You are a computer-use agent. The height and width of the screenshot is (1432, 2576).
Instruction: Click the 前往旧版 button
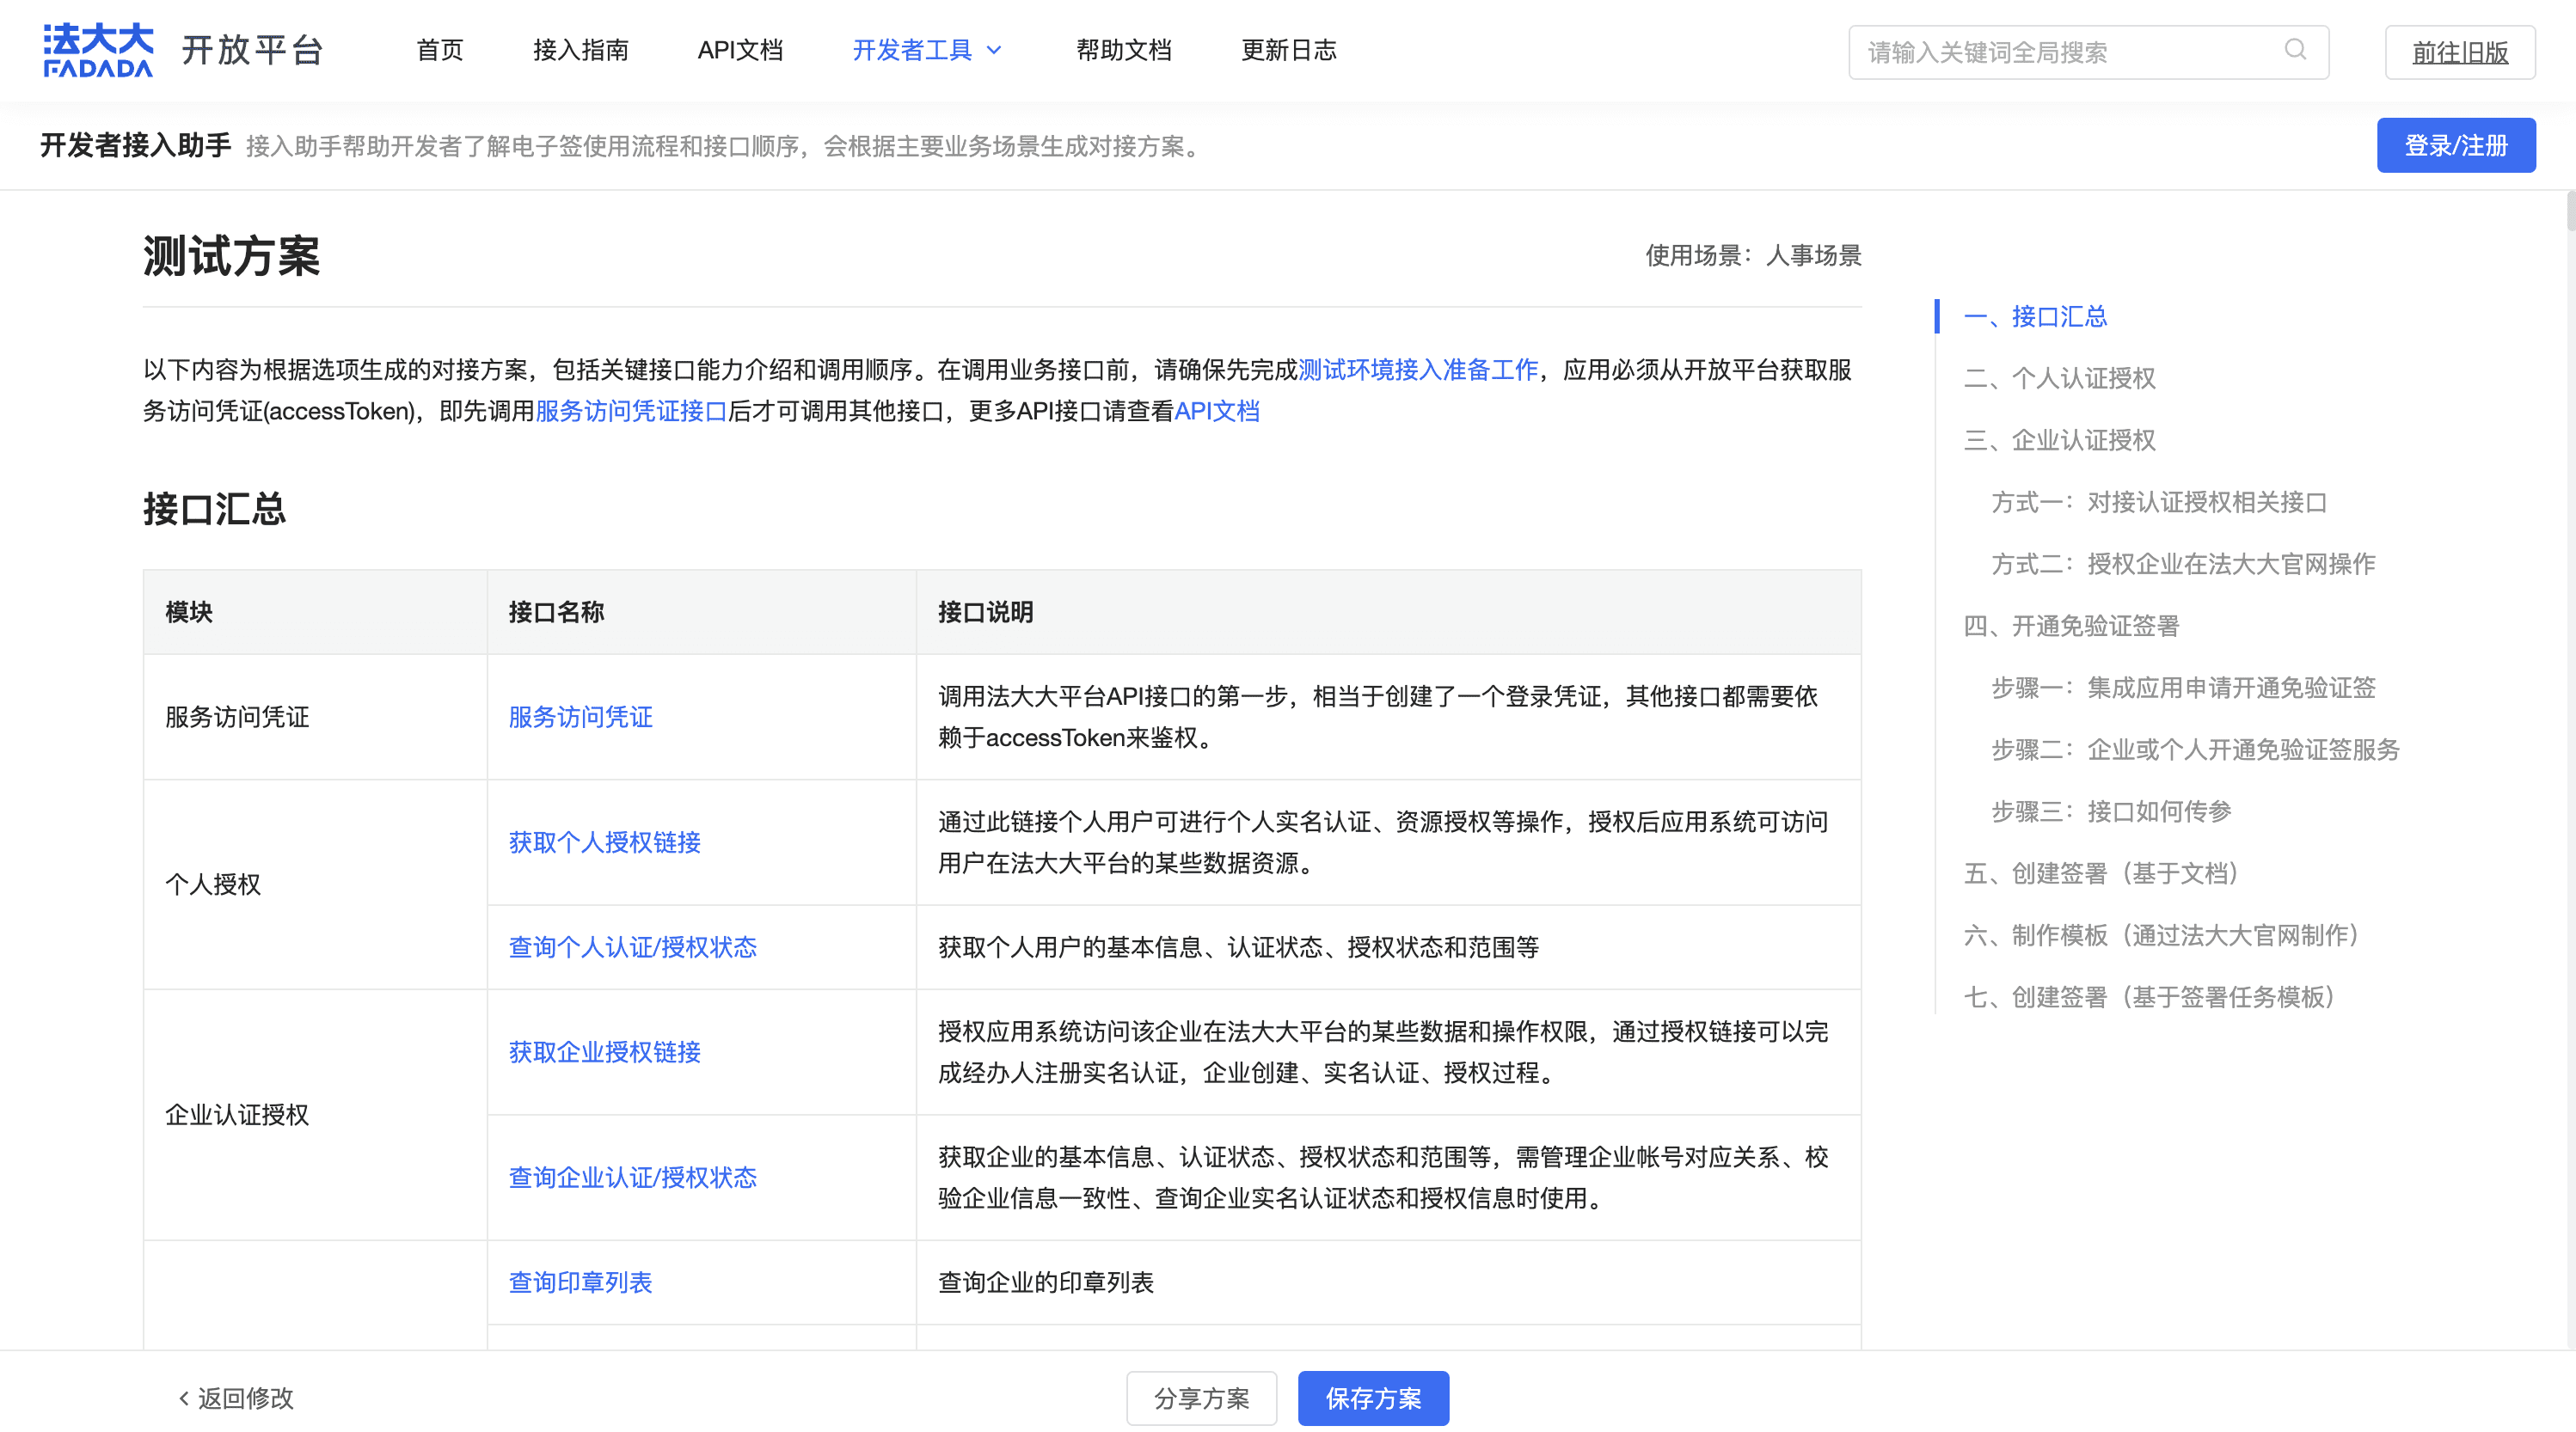(2459, 52)
